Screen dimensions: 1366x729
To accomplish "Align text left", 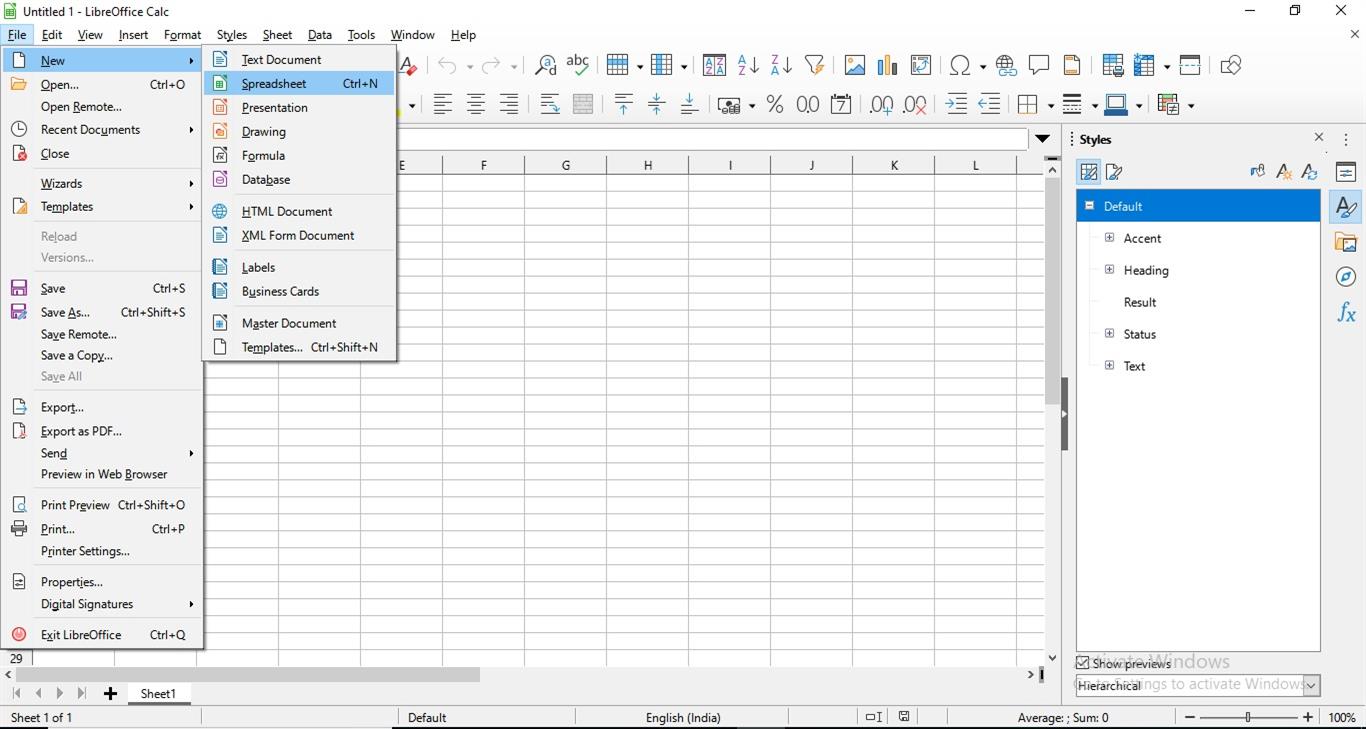I will (442, 104).
